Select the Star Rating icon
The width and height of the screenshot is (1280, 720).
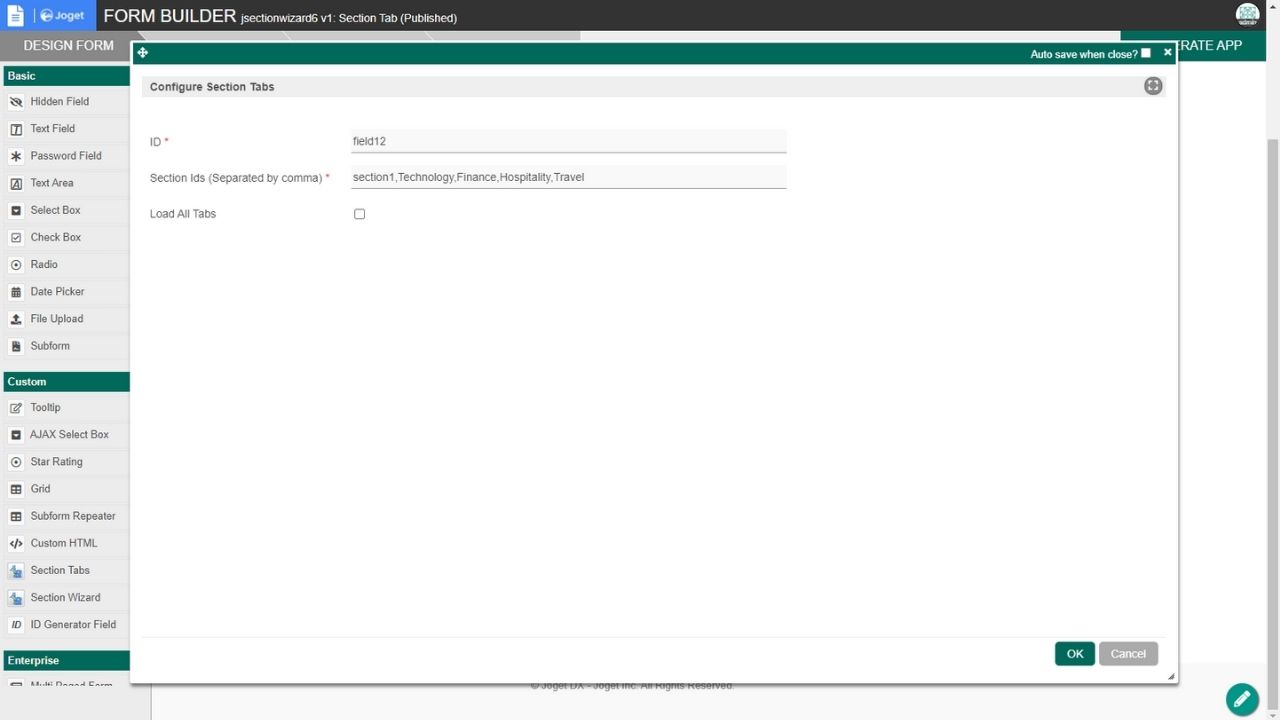(16, 462)
